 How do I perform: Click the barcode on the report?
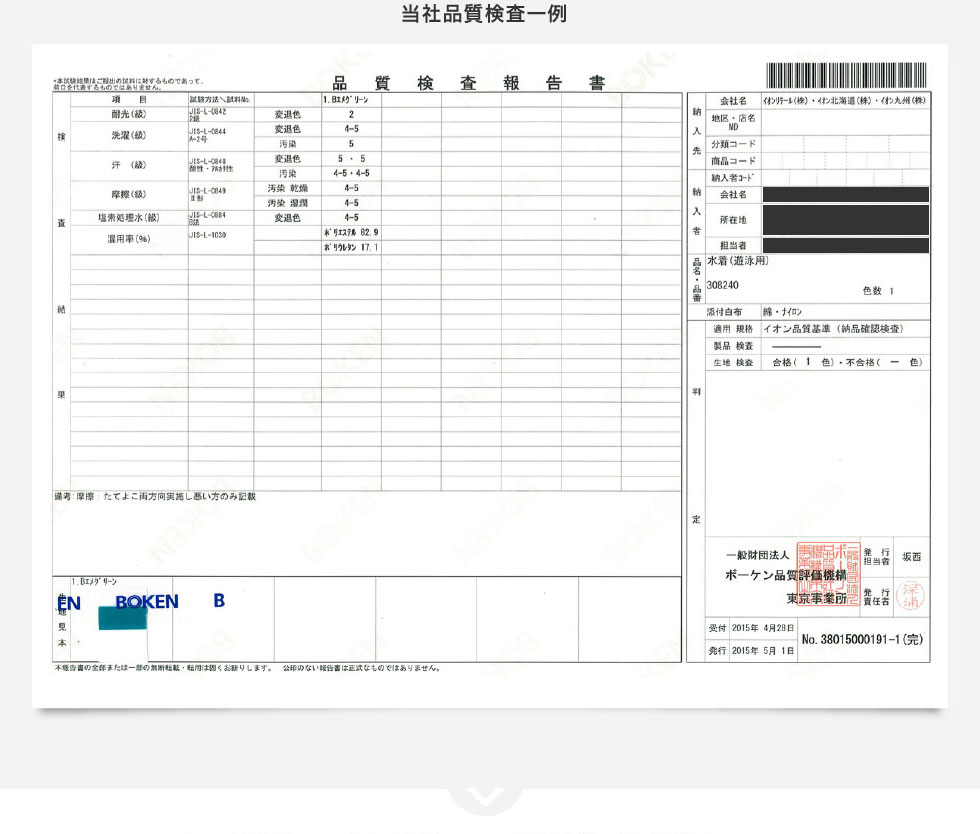[846, 75]
